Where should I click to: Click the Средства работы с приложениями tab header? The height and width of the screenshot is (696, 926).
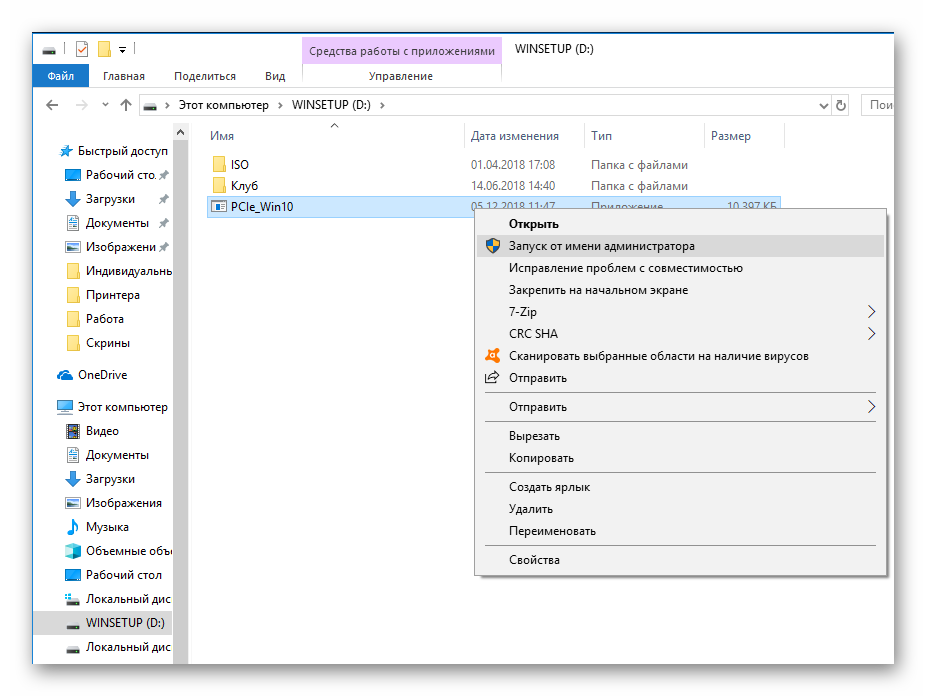click(402, 51)
